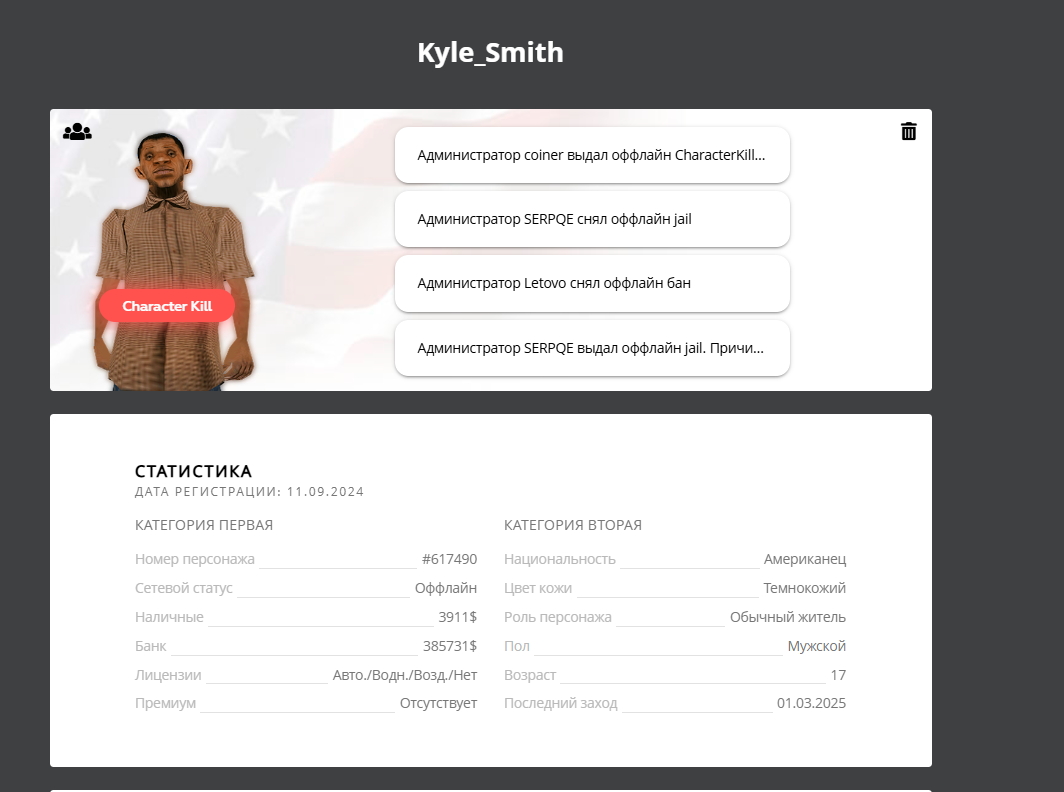Click the Kyle_Smith page title

point(490,52)
